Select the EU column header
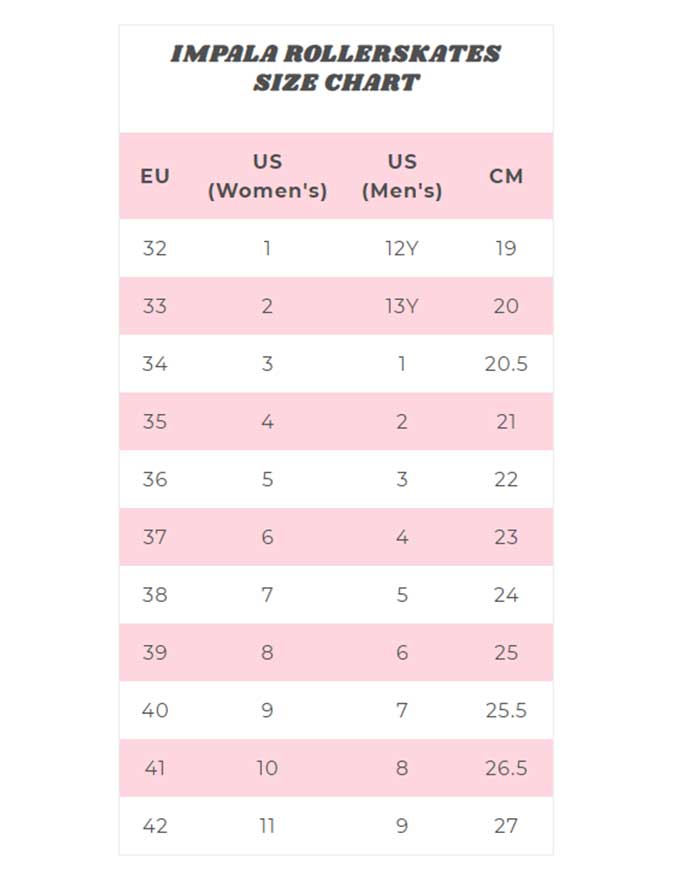Image resolution: width=680 pixels, height=870 pixels. tap(155, 176)
